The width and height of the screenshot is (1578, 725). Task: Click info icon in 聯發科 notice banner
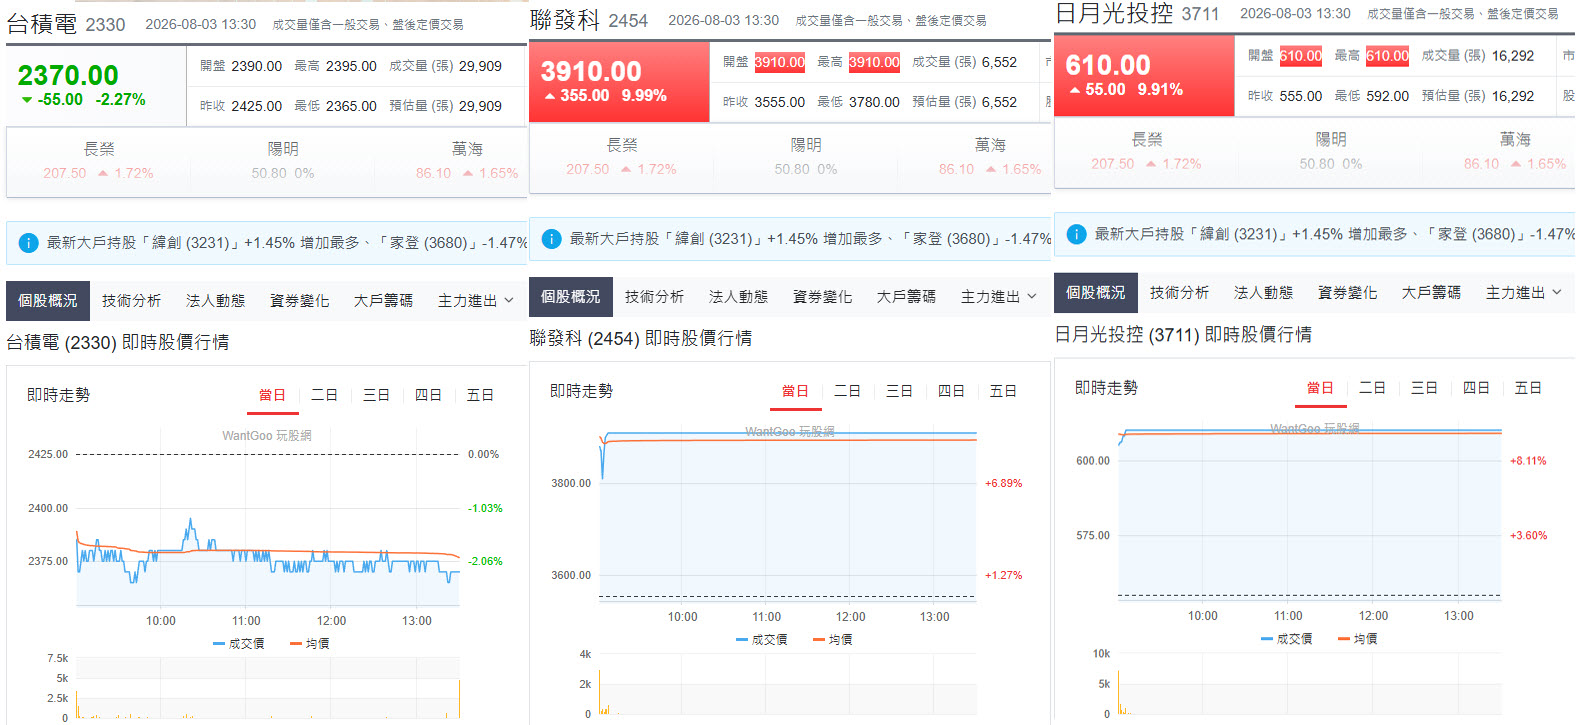(x=551, y=239)
